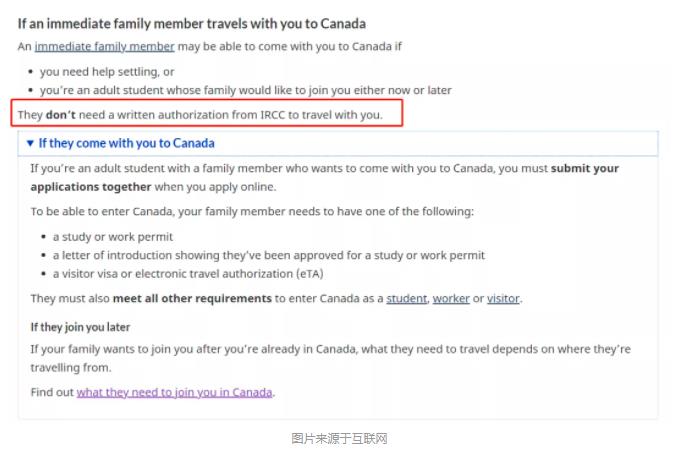Open 'what they need to join you in Canada' link
This screenshot has height=452, width=679.
(175, 392)
